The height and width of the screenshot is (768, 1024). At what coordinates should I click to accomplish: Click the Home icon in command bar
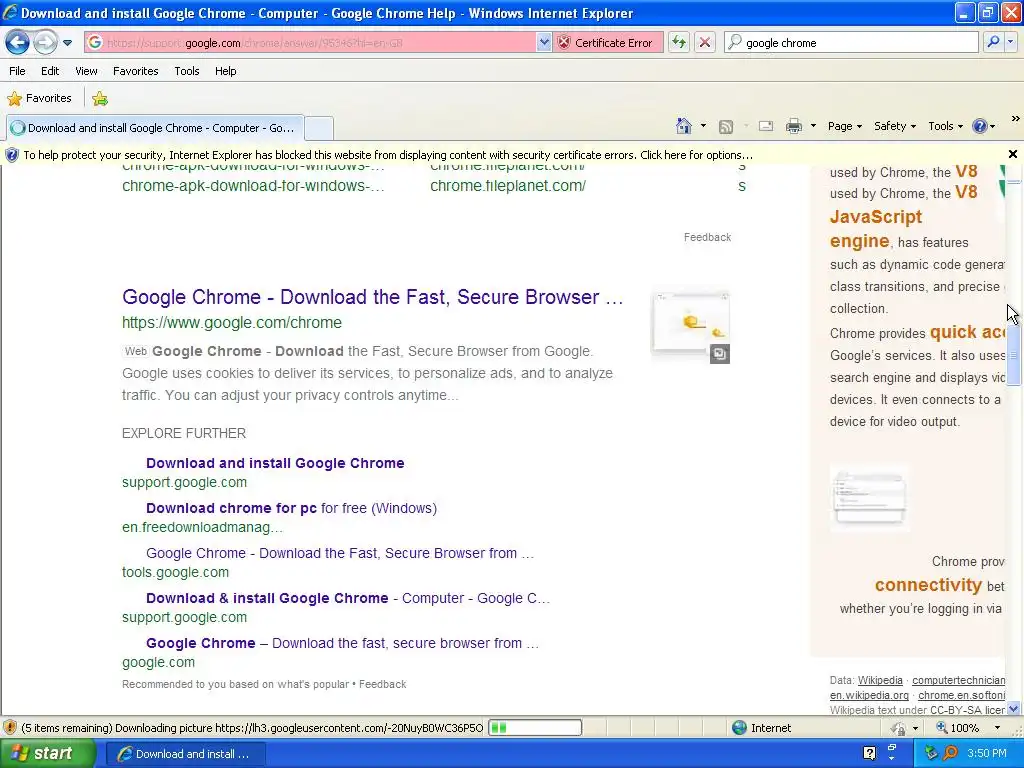point(683,126)
